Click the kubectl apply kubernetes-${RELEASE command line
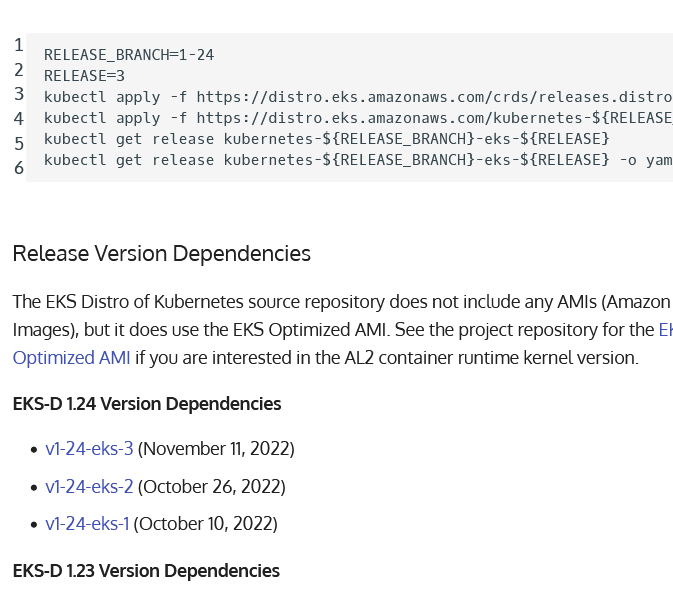Viewport: 673px width, 596px height. click(357, 118)
